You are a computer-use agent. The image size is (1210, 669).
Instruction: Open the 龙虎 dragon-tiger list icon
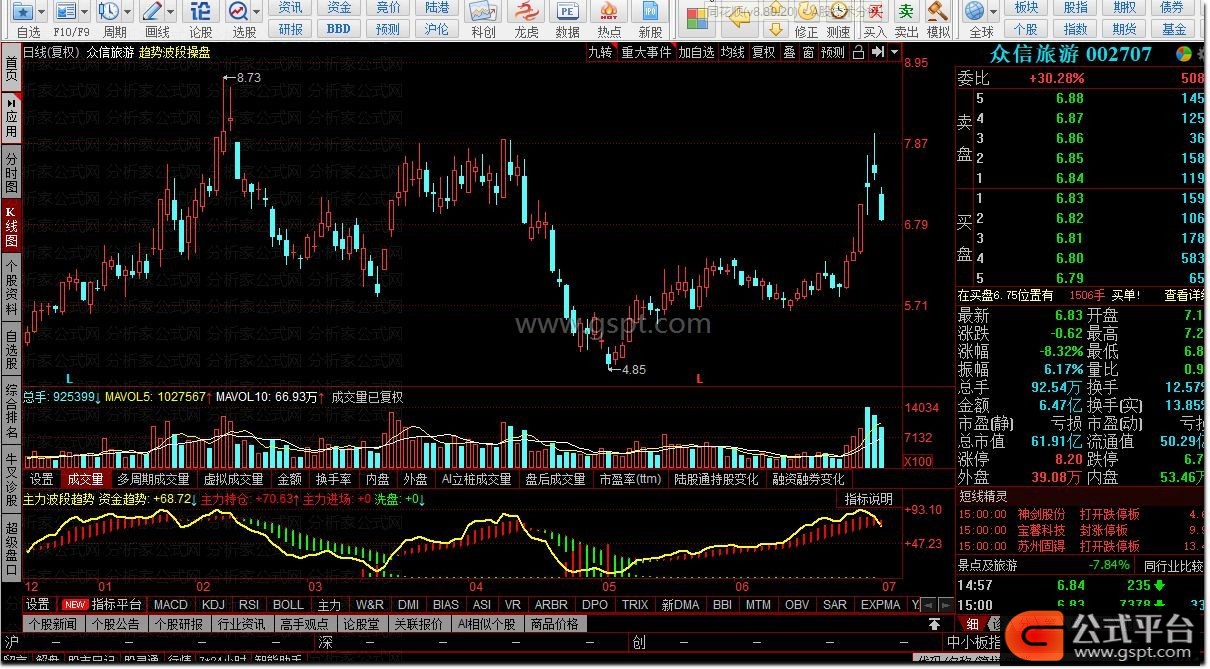526,11
